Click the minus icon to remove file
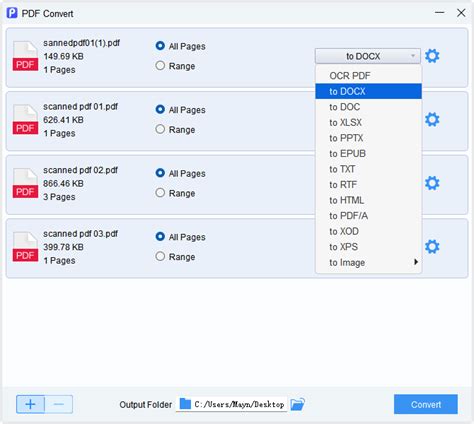 [59, 404]
